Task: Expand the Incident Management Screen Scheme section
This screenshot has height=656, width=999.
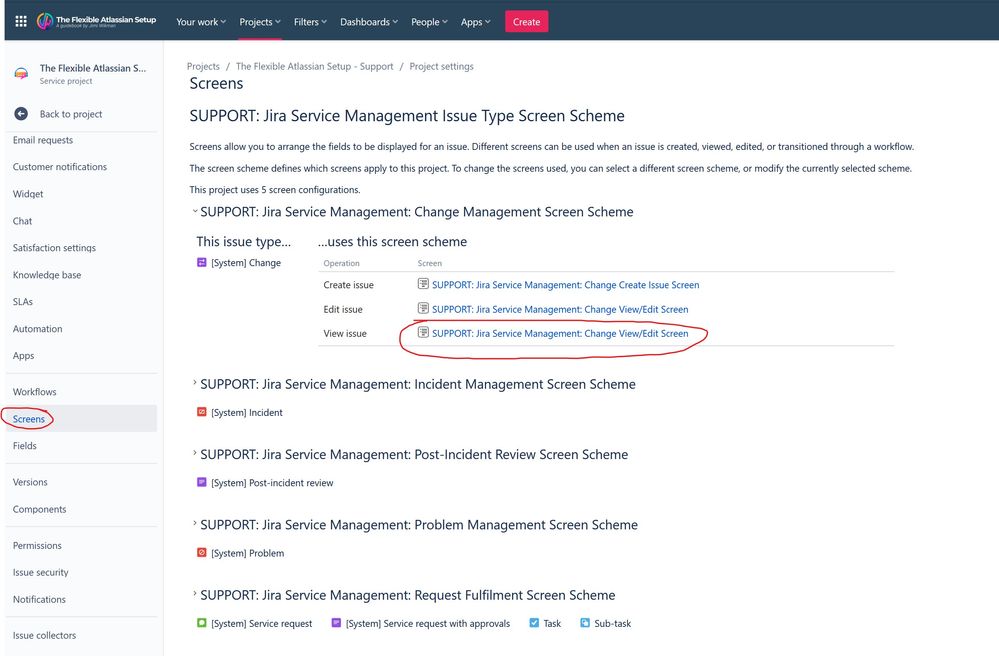Action: [x=194, y=383]
